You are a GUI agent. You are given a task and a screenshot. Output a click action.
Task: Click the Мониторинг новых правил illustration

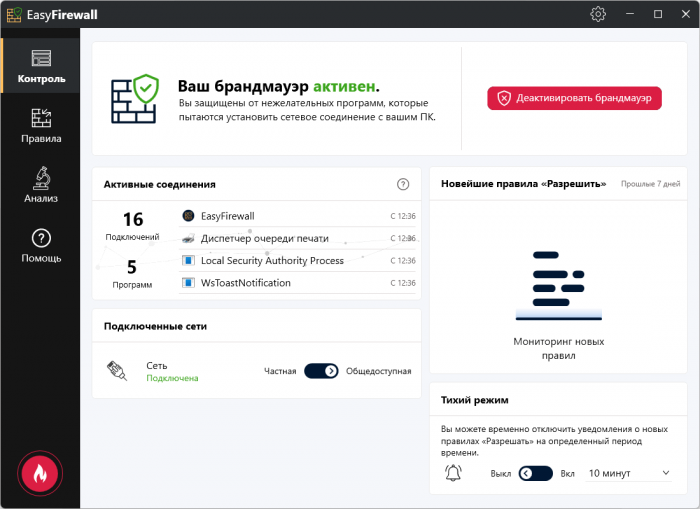pyautogui.click(x=558, y=285)
